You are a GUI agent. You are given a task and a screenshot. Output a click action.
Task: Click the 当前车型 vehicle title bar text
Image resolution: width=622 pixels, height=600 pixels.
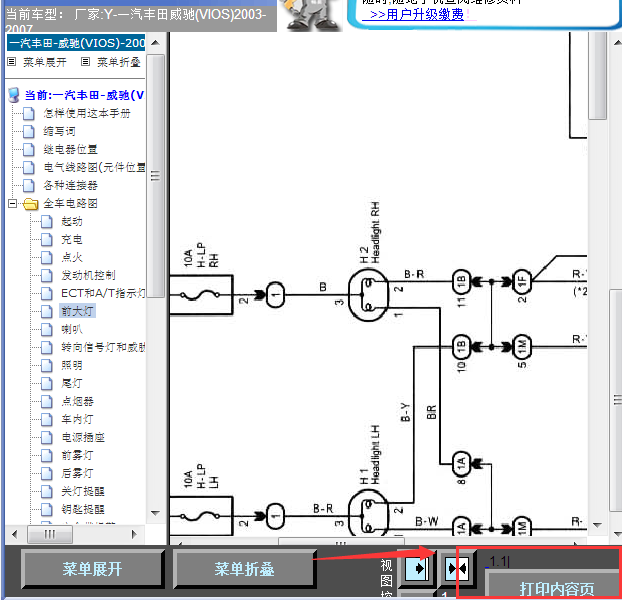click(137, 21)
